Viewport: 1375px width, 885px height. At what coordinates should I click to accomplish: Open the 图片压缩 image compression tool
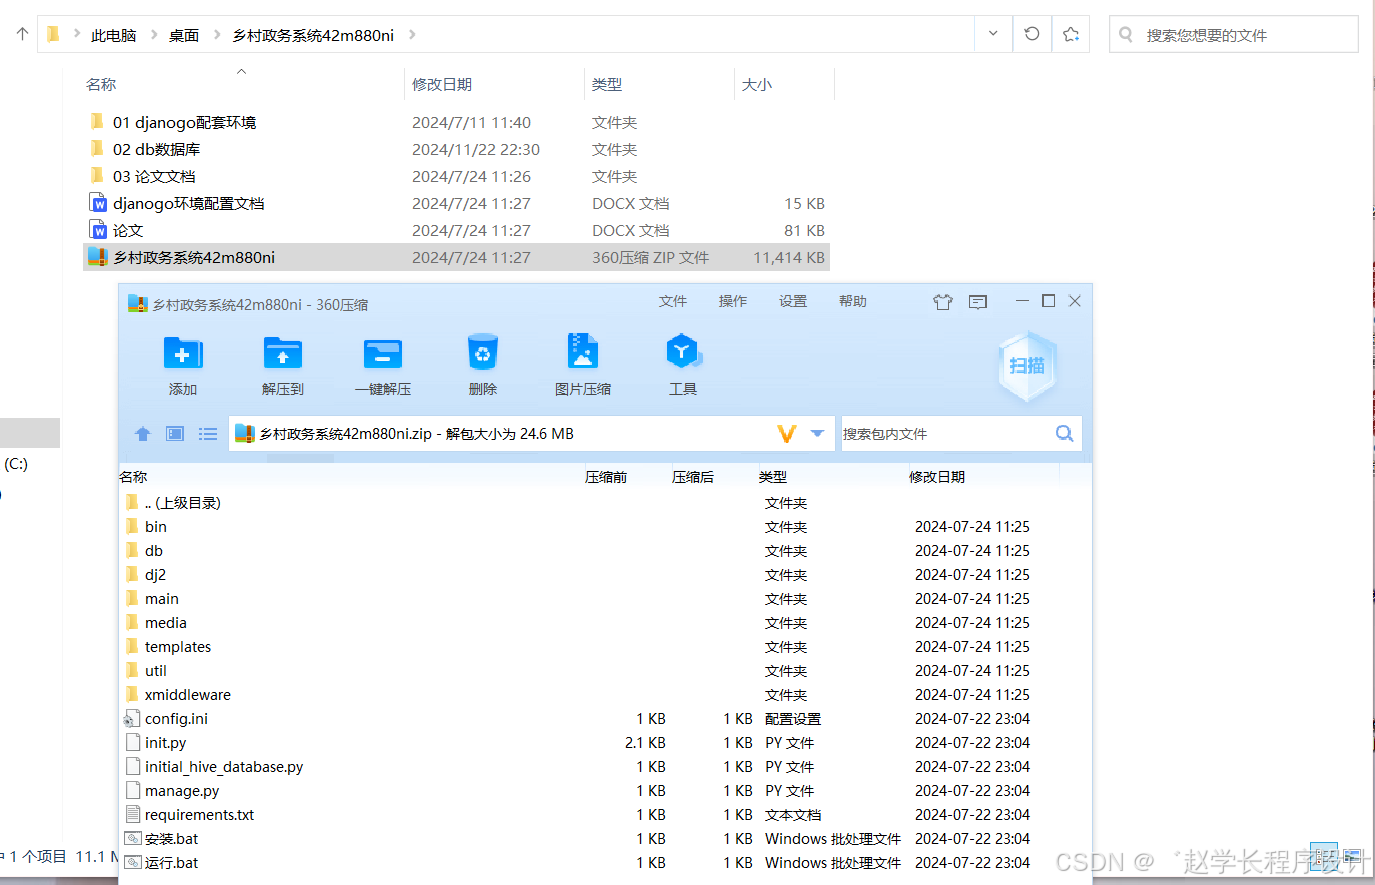point(583,352)
